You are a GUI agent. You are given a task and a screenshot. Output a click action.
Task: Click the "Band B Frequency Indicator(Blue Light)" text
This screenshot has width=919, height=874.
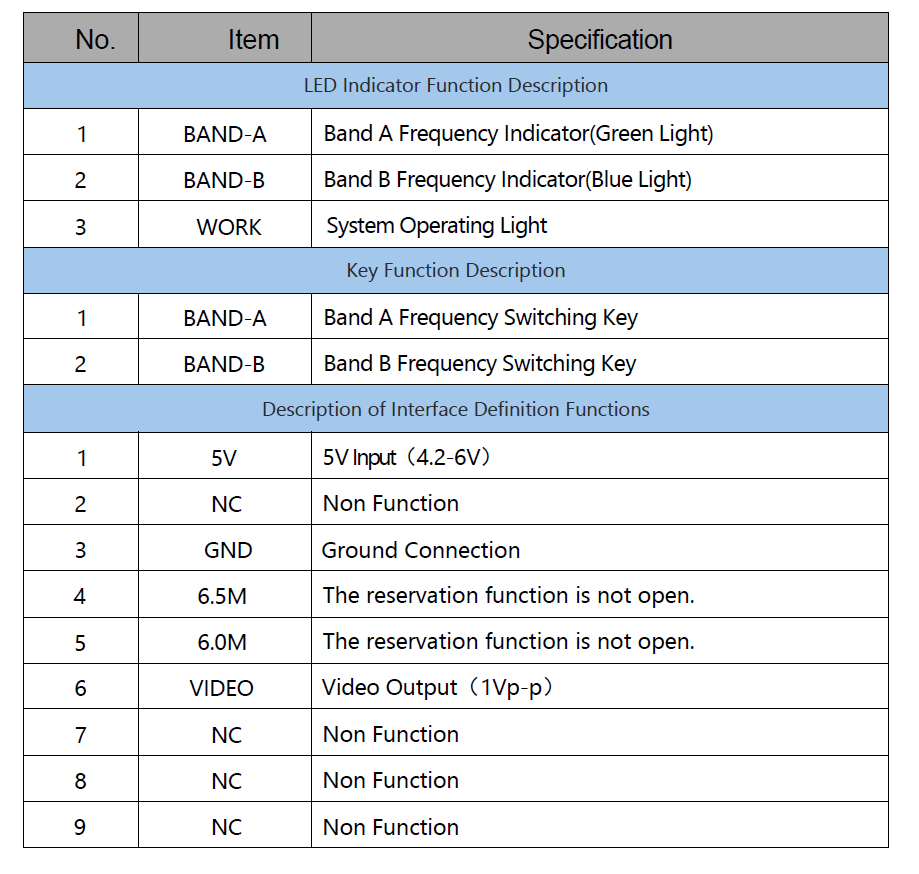click(507, 180)
